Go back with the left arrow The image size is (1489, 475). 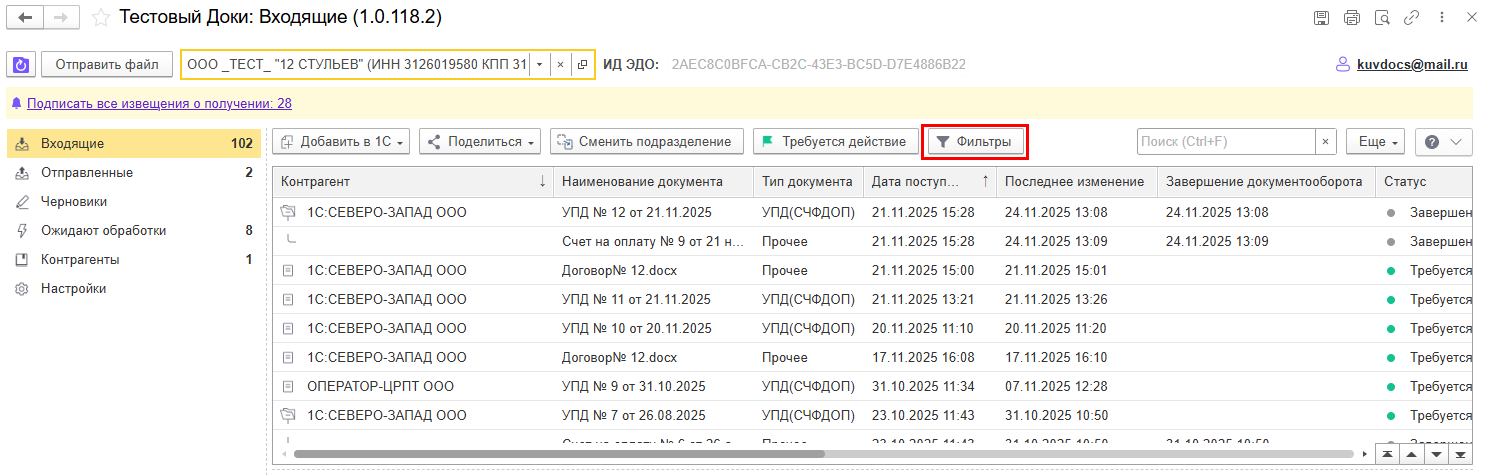click(x=26, y=18)
